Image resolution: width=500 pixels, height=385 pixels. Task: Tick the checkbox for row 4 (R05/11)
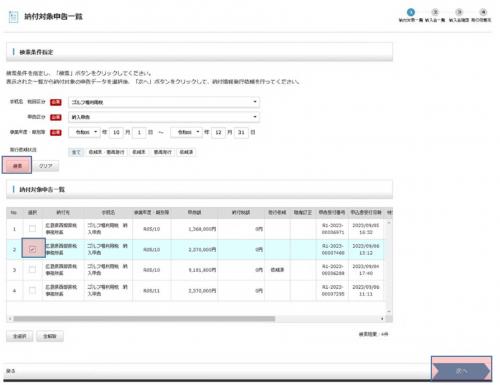pos(32,290)
